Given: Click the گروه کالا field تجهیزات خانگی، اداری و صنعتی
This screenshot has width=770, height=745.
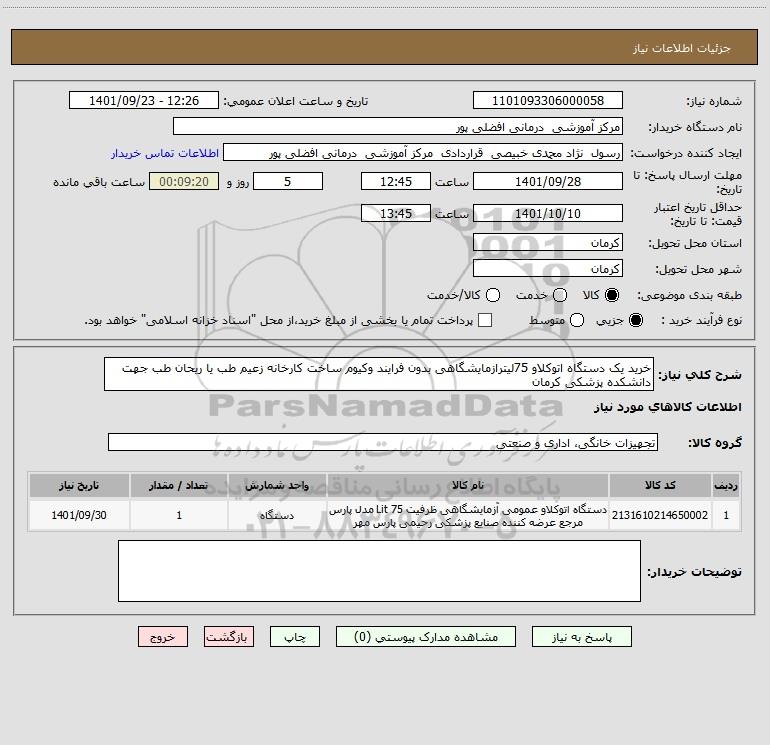Looking at the screenshot, I should click(383, 442).
